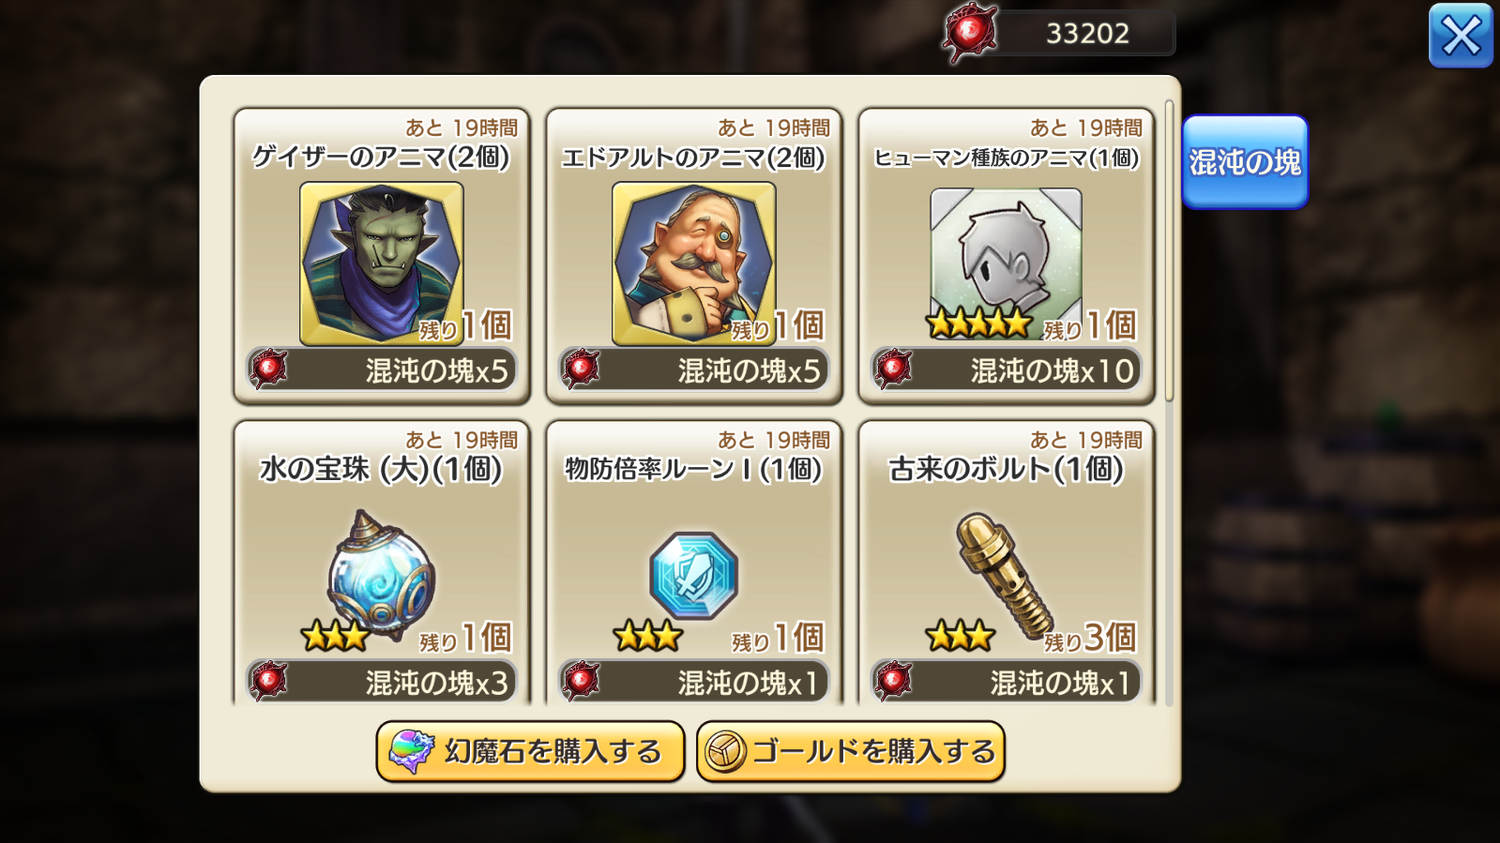Purchase 物防倍率ルーン for 混沌の塊x1
1500x843 pixels.
(694, 681)
